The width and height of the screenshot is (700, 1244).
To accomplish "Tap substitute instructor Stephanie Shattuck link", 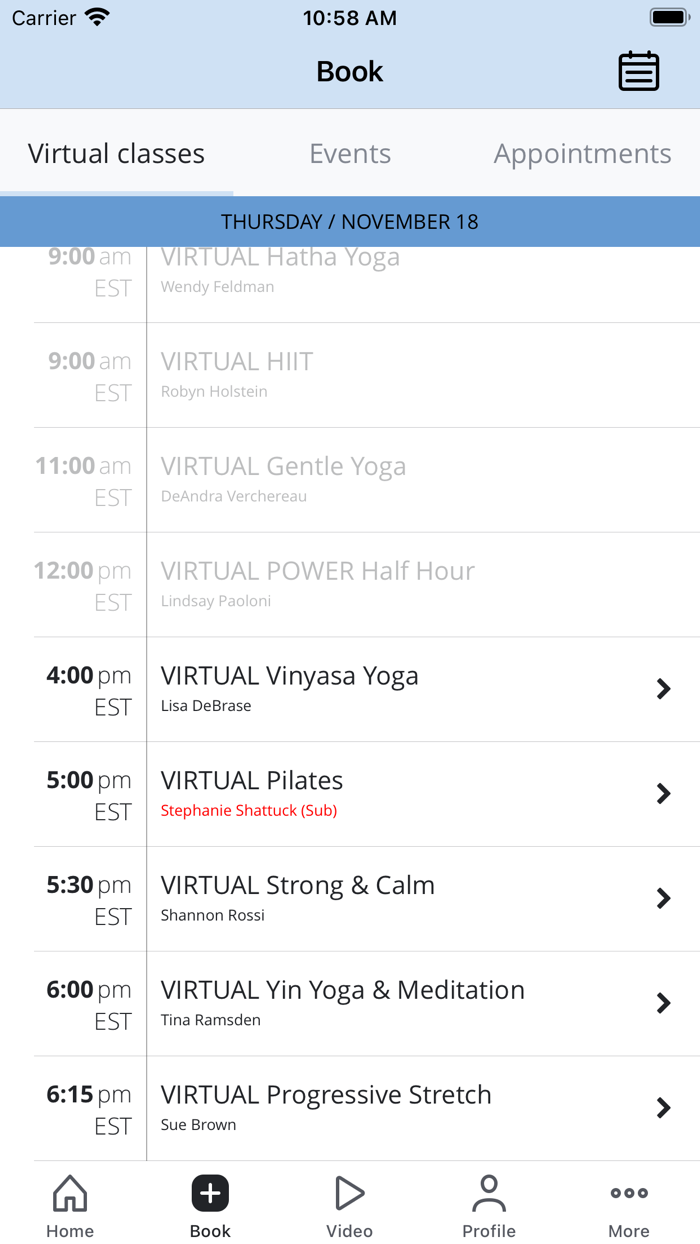I will click(249, 811).
